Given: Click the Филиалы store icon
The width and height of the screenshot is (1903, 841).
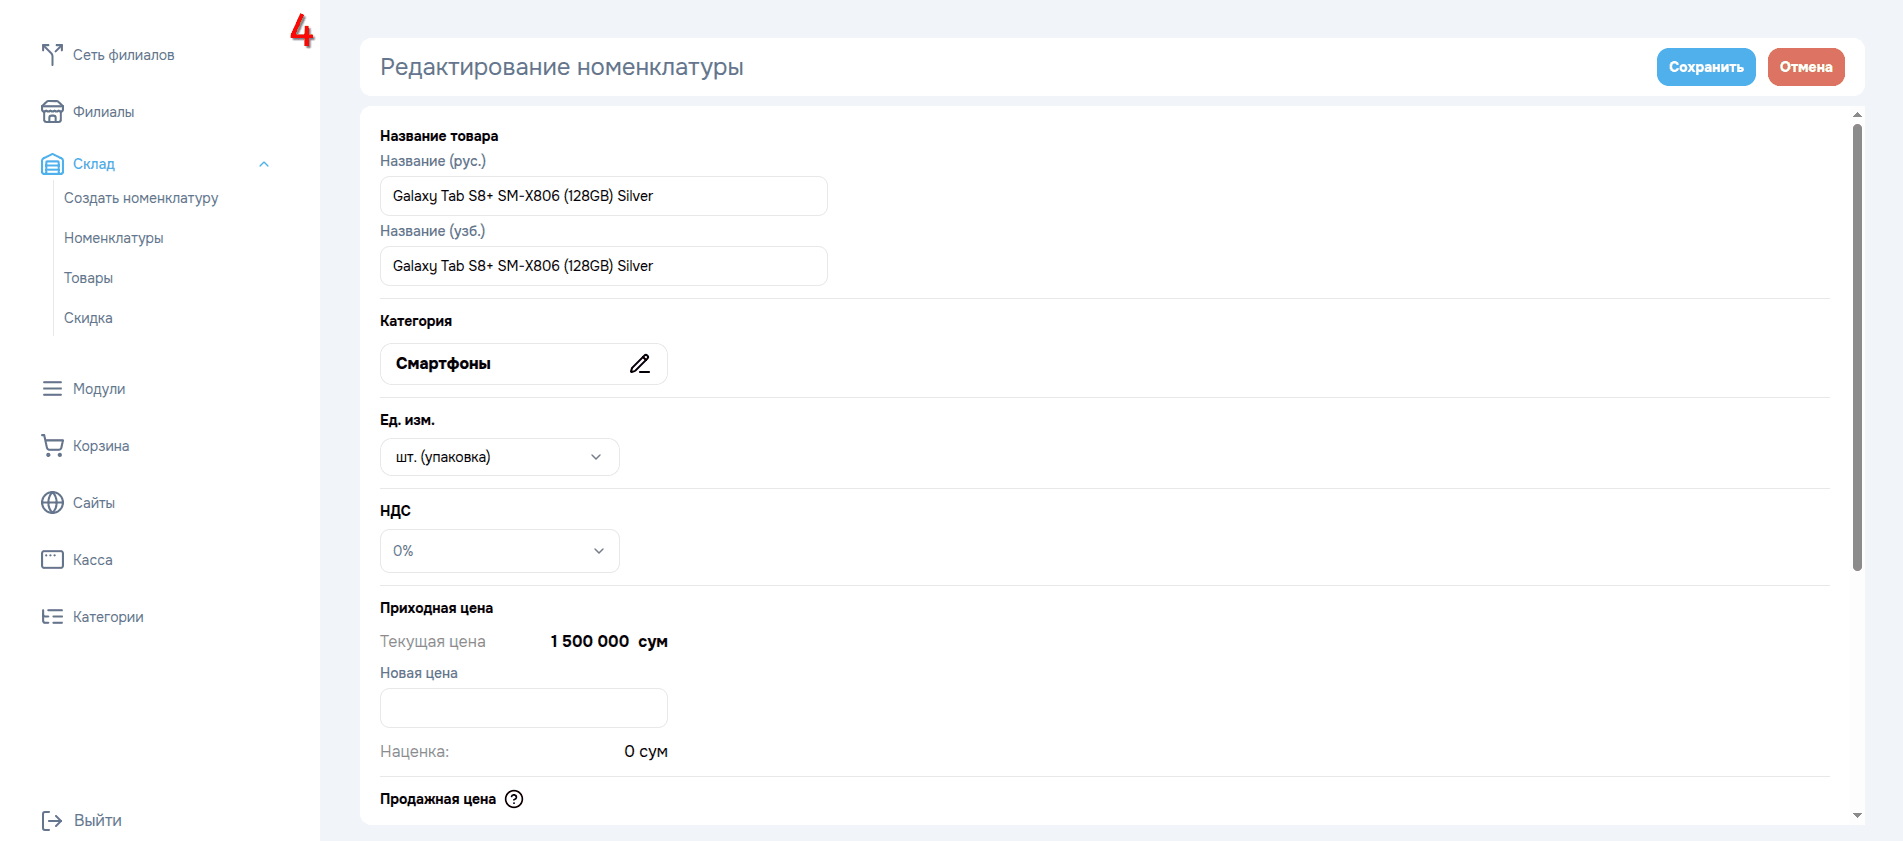Looking at the screenshot, I should coord(52,112).
